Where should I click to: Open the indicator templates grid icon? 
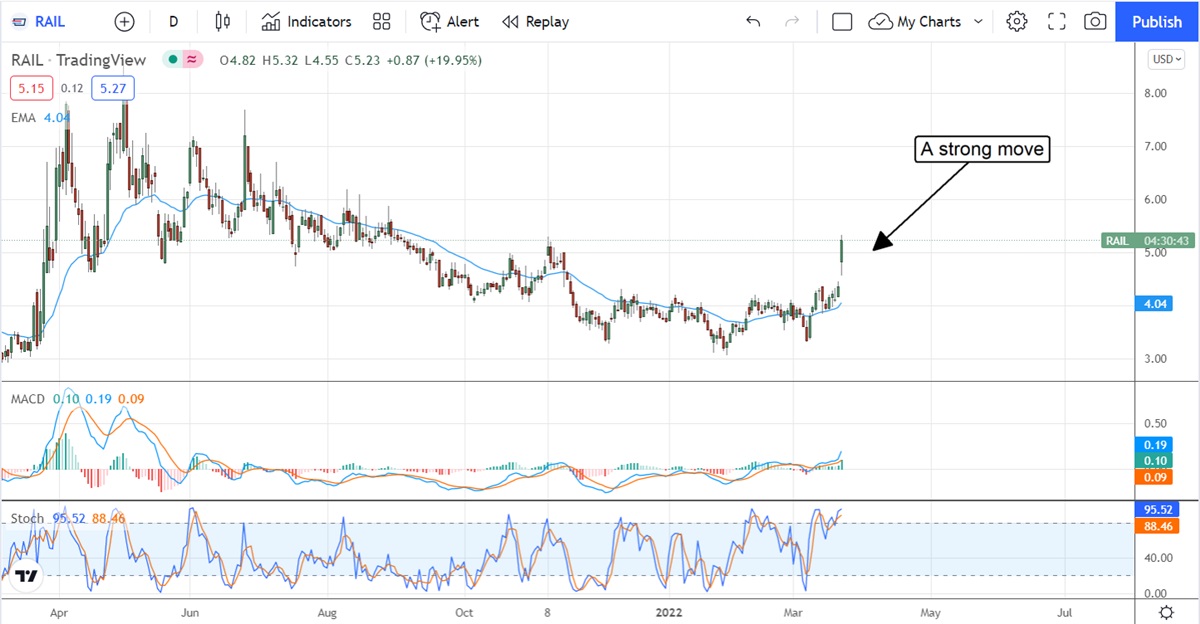tap(381, 21)
